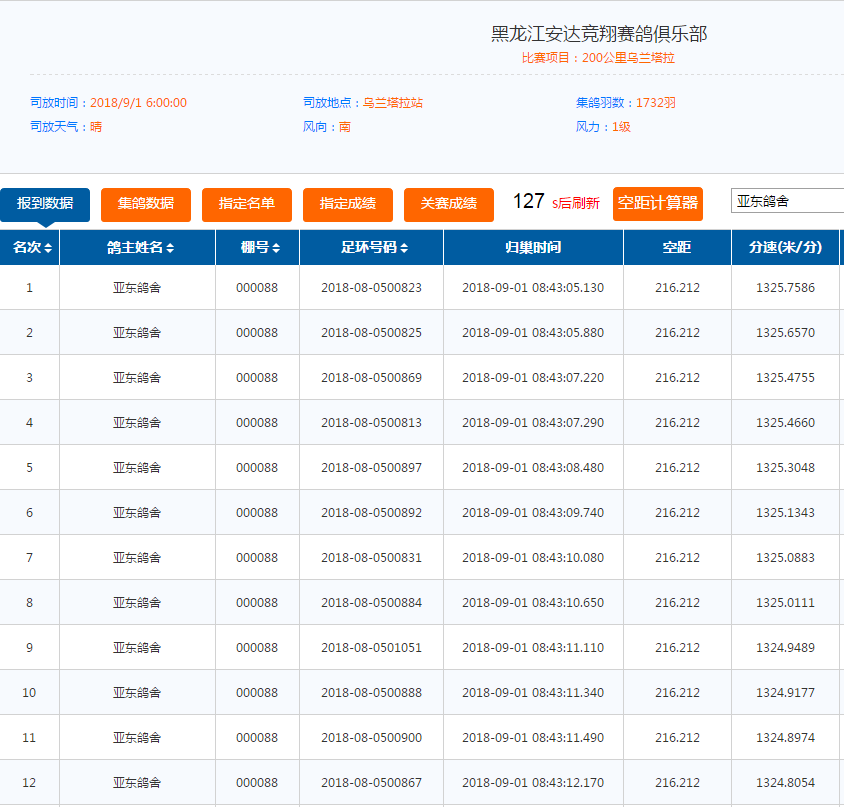Sort by 鸽主姓名 column arrows
This screenshot has height=807, width=844.
pyautogui.click(x=170, y=248)
